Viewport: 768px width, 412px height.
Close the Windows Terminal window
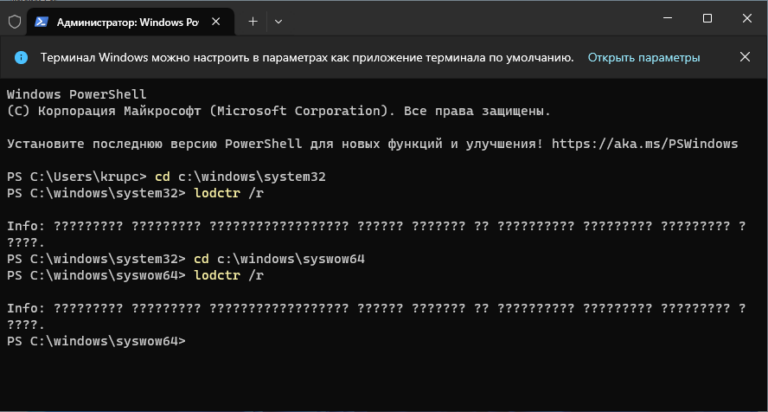pyautogui.click(x=747, y=19)
